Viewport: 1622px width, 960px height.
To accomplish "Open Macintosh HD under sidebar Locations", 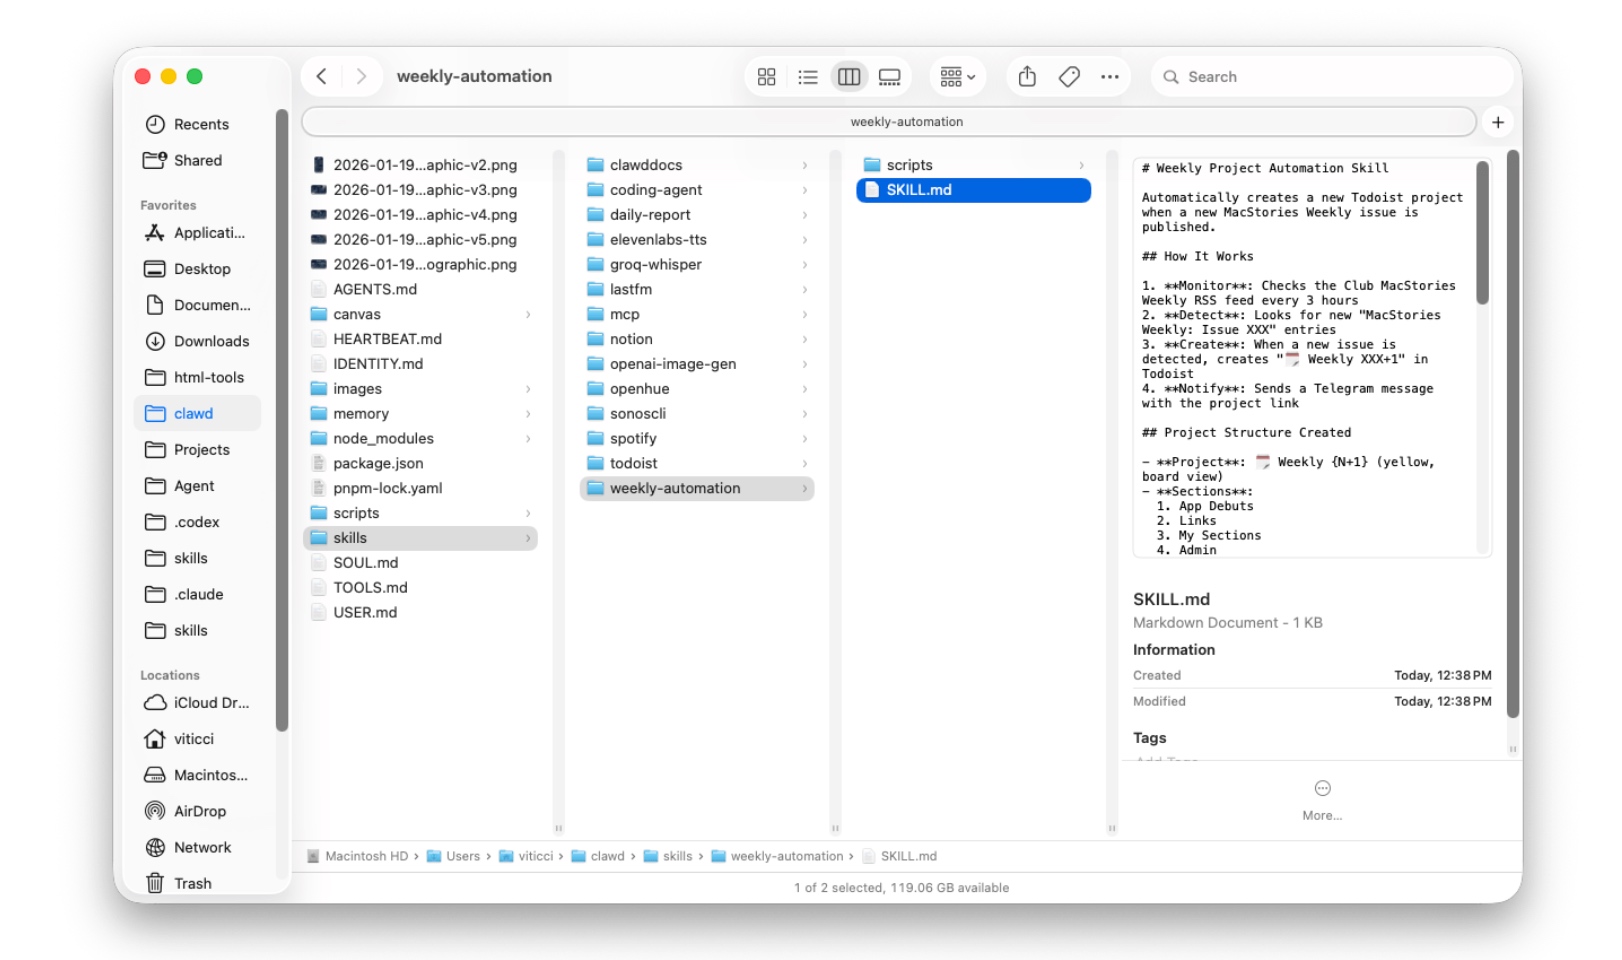I will (x=197, y=775).
